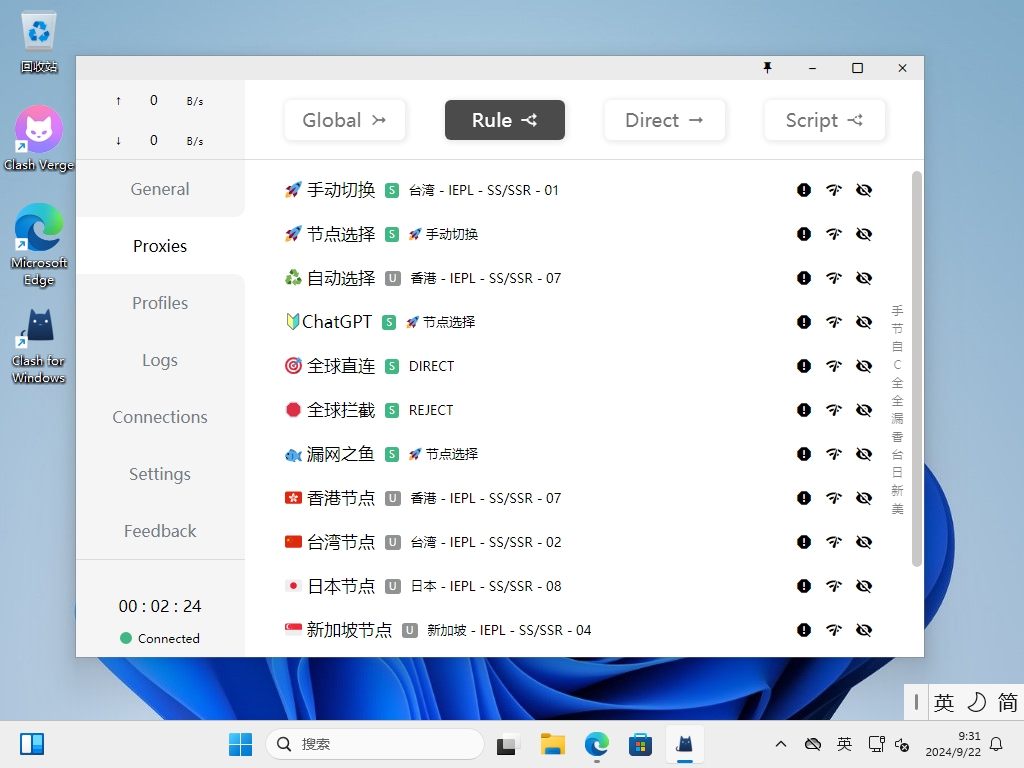Expand the 漏网之鱼 proxy group
The width and height of the screenshot is (1024, 768).
tap(340, 454)
